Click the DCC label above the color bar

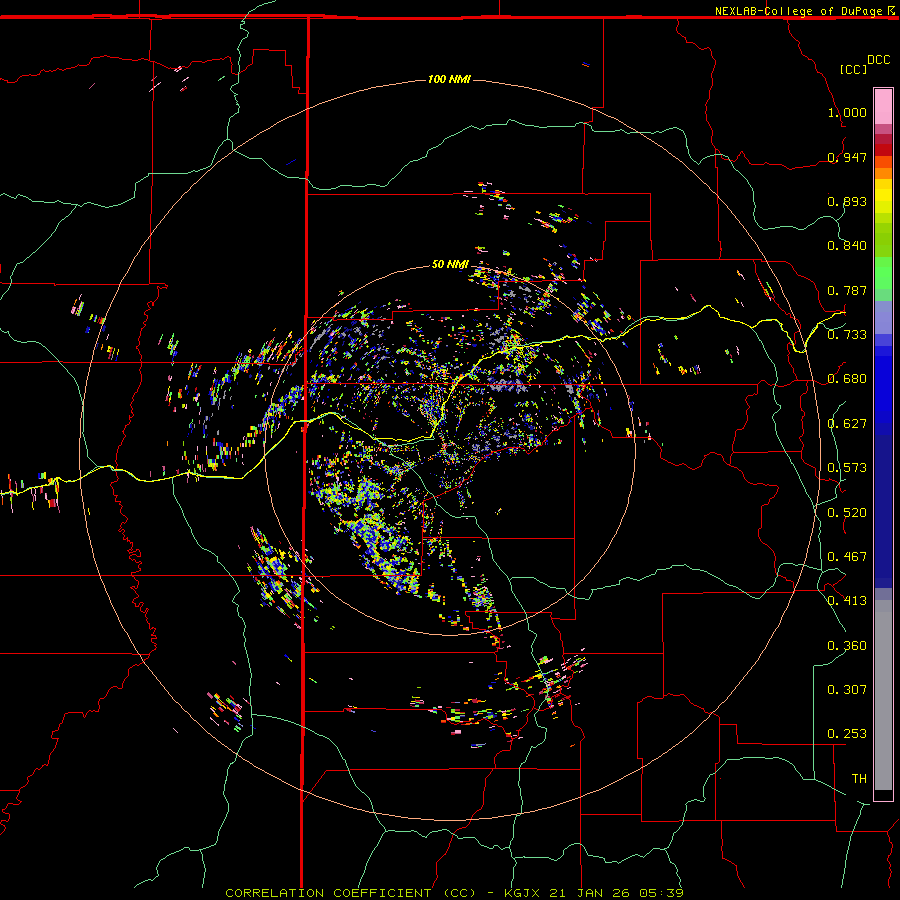point(879,60)
